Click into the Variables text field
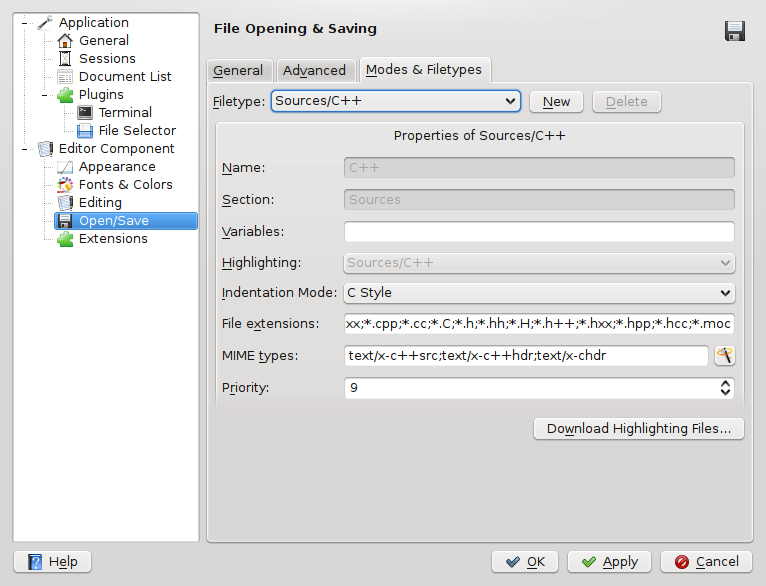Screen dimensions: 766x586 pos(539,232)
